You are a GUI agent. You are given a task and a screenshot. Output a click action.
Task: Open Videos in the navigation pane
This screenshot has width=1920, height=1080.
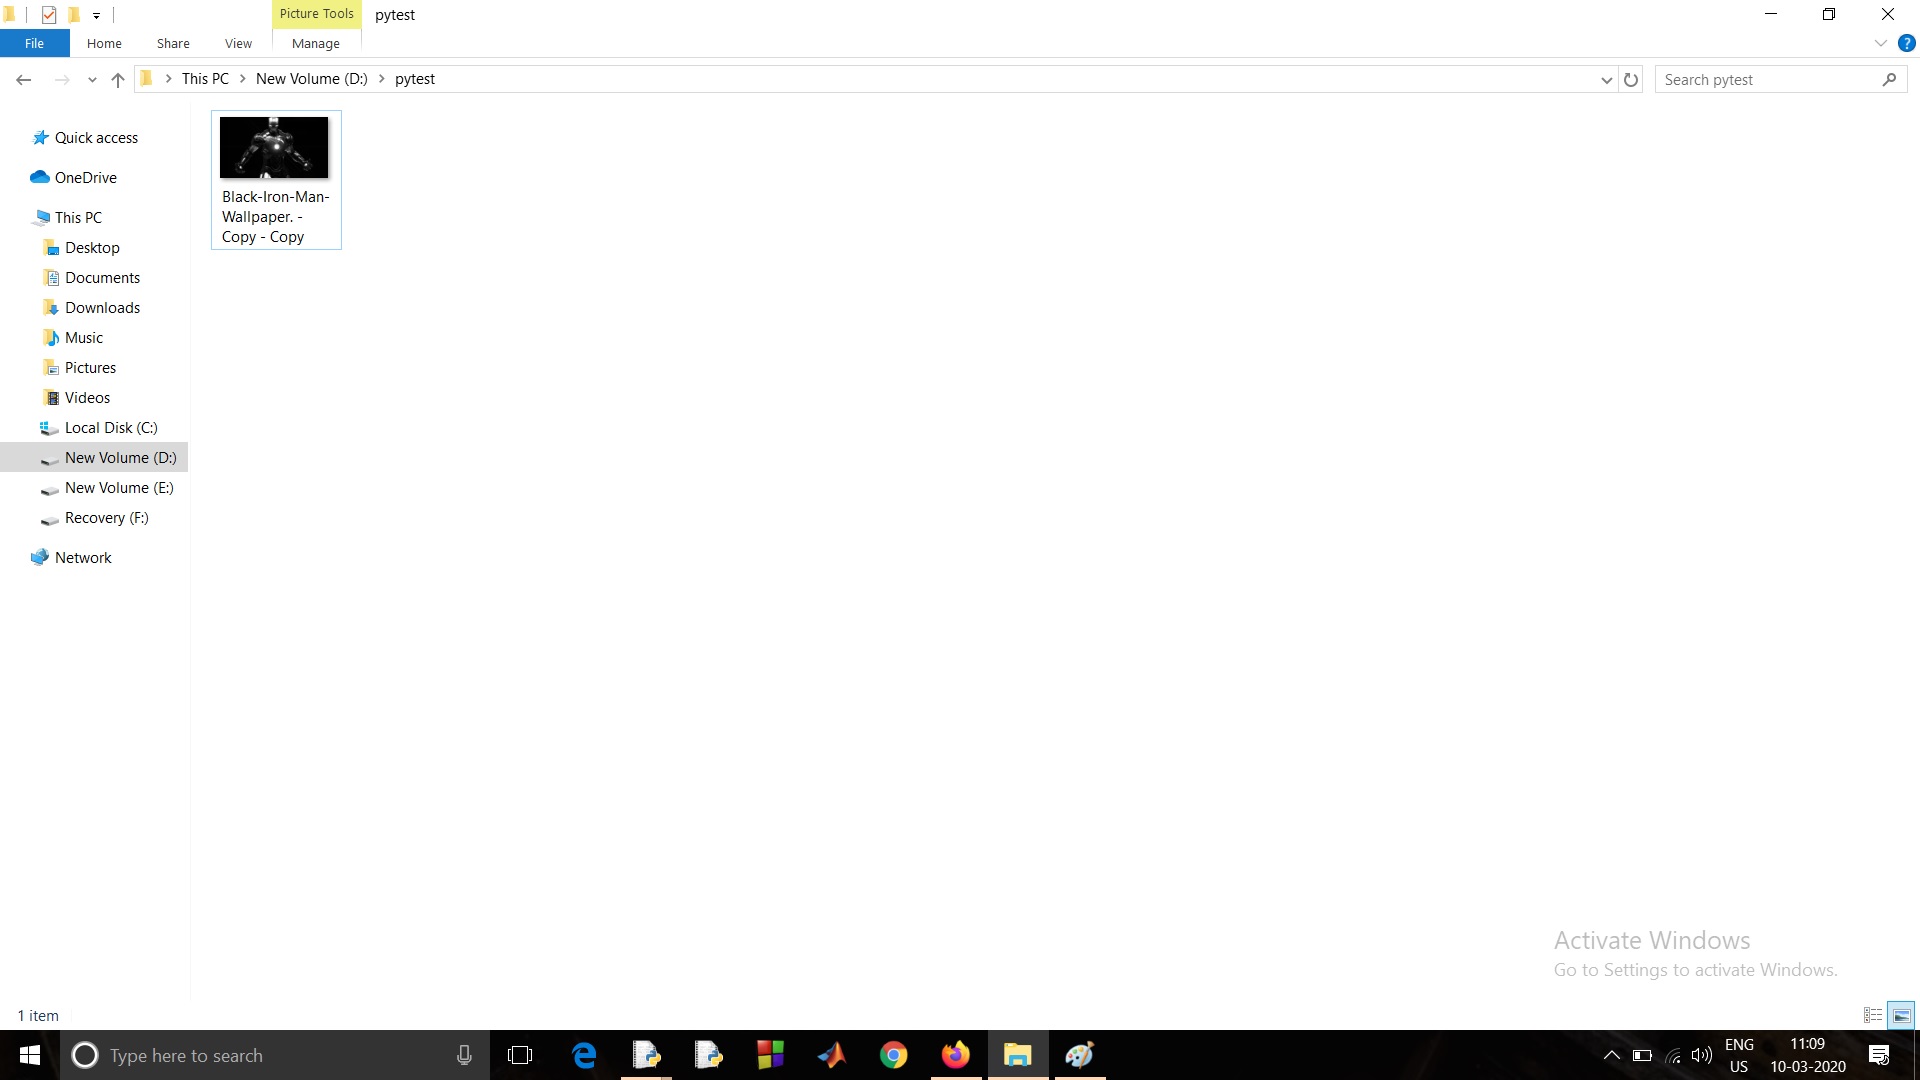point(87,398)
